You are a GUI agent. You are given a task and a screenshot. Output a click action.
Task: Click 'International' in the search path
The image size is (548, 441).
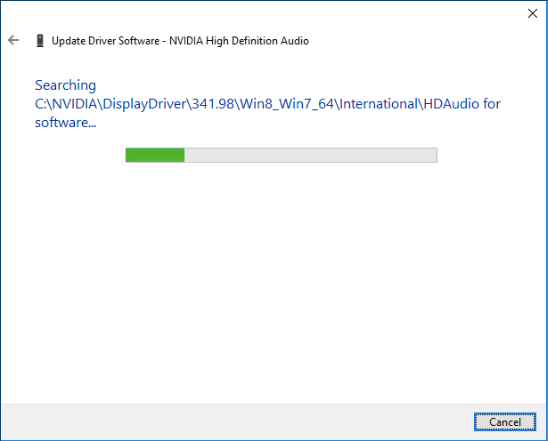379,104
